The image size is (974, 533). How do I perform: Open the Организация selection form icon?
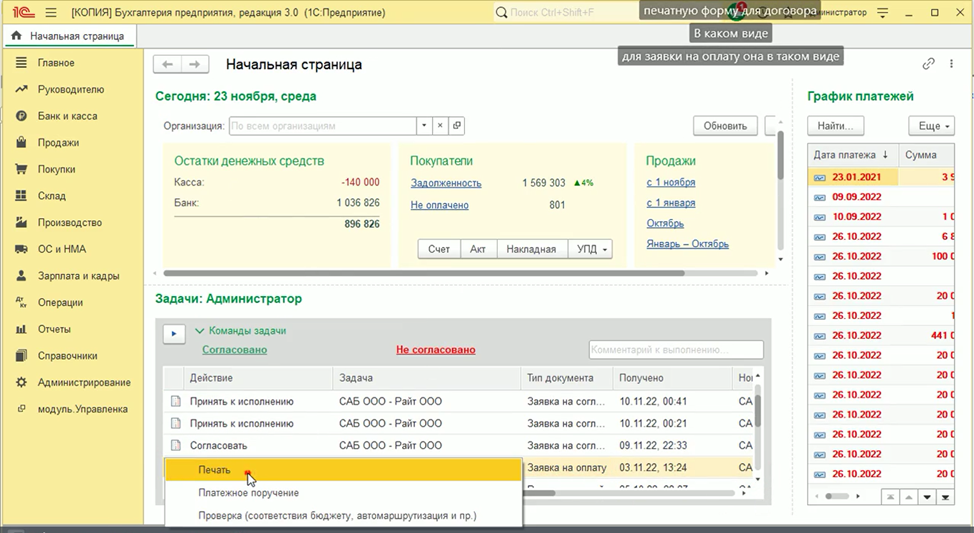coord(457,125)
